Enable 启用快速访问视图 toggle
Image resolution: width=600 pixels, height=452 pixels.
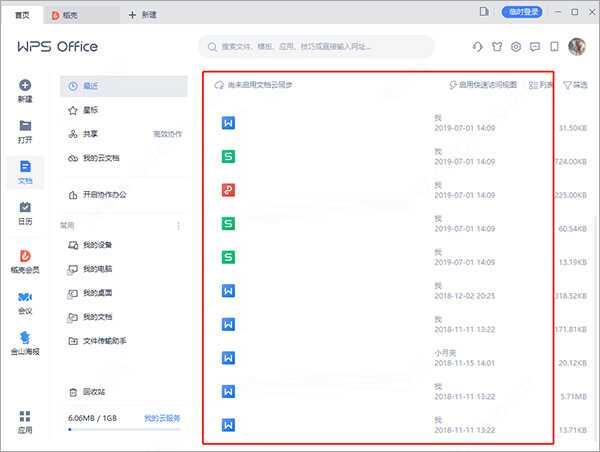point(484,86)
